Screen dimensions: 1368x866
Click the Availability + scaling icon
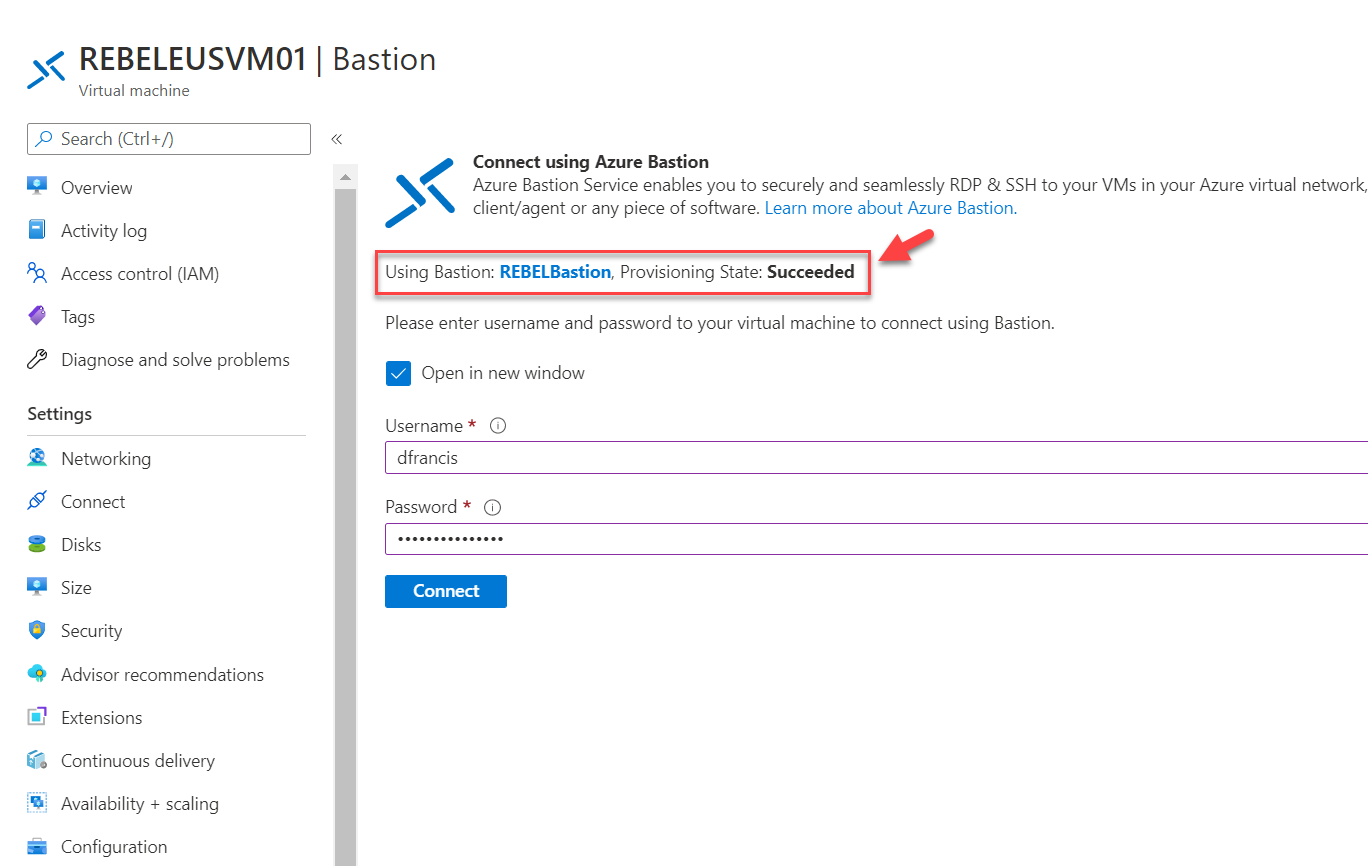coord(37,803)
